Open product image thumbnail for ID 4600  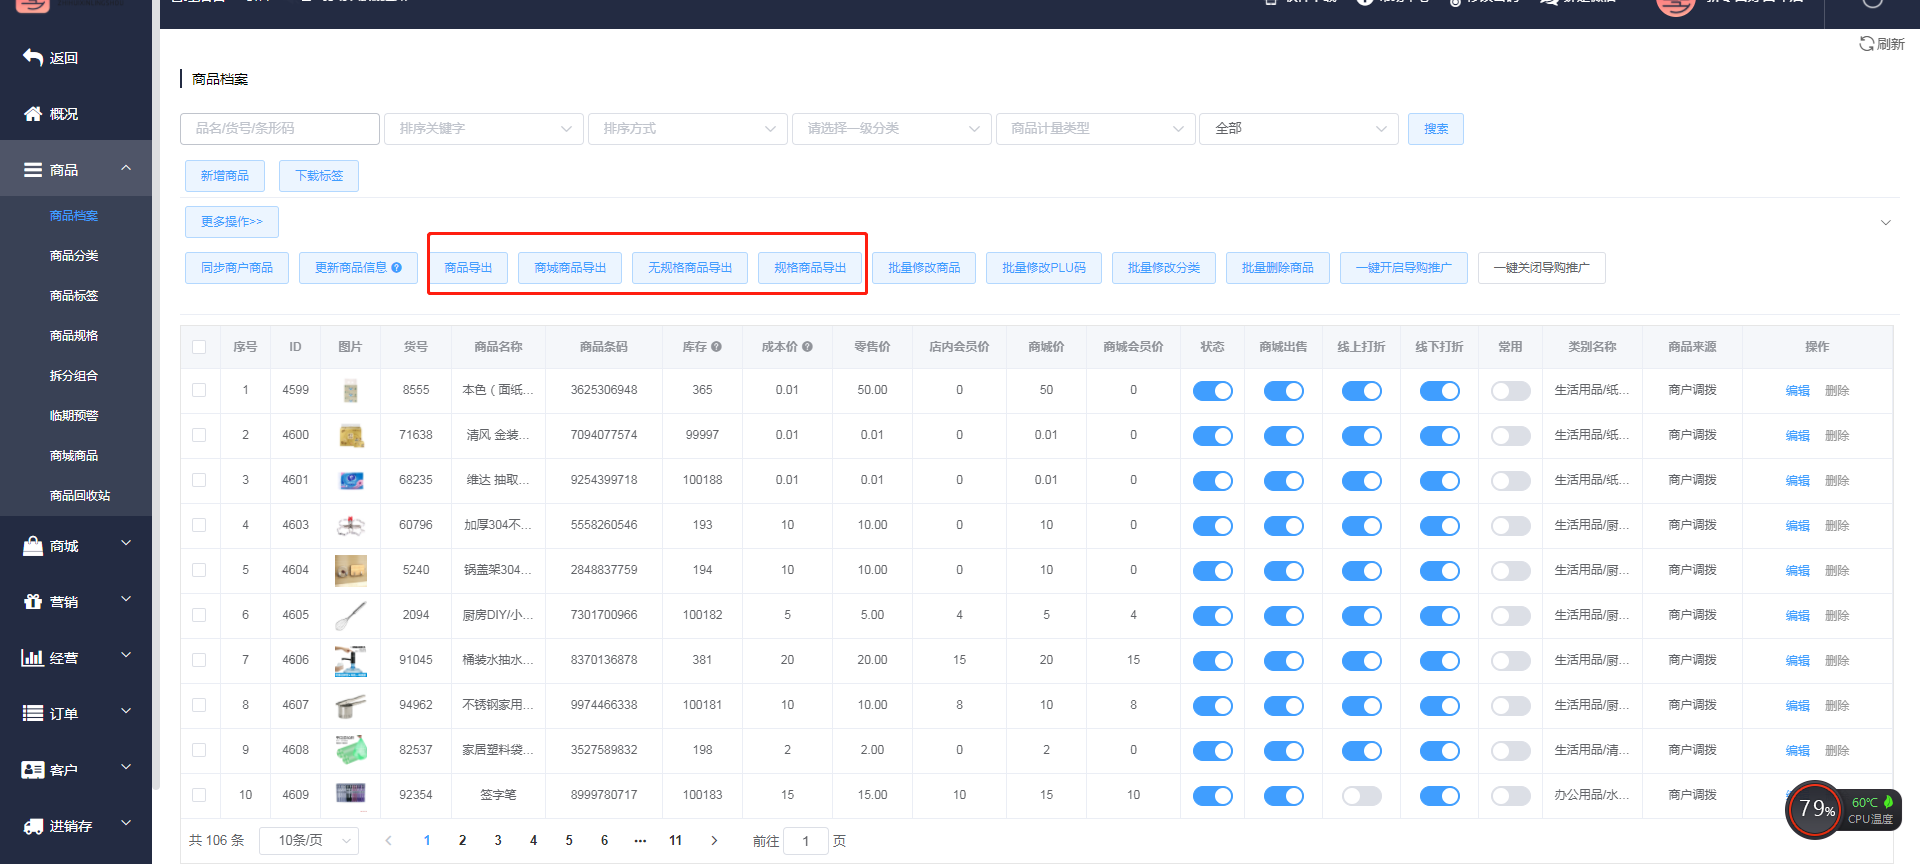[350, 435]
